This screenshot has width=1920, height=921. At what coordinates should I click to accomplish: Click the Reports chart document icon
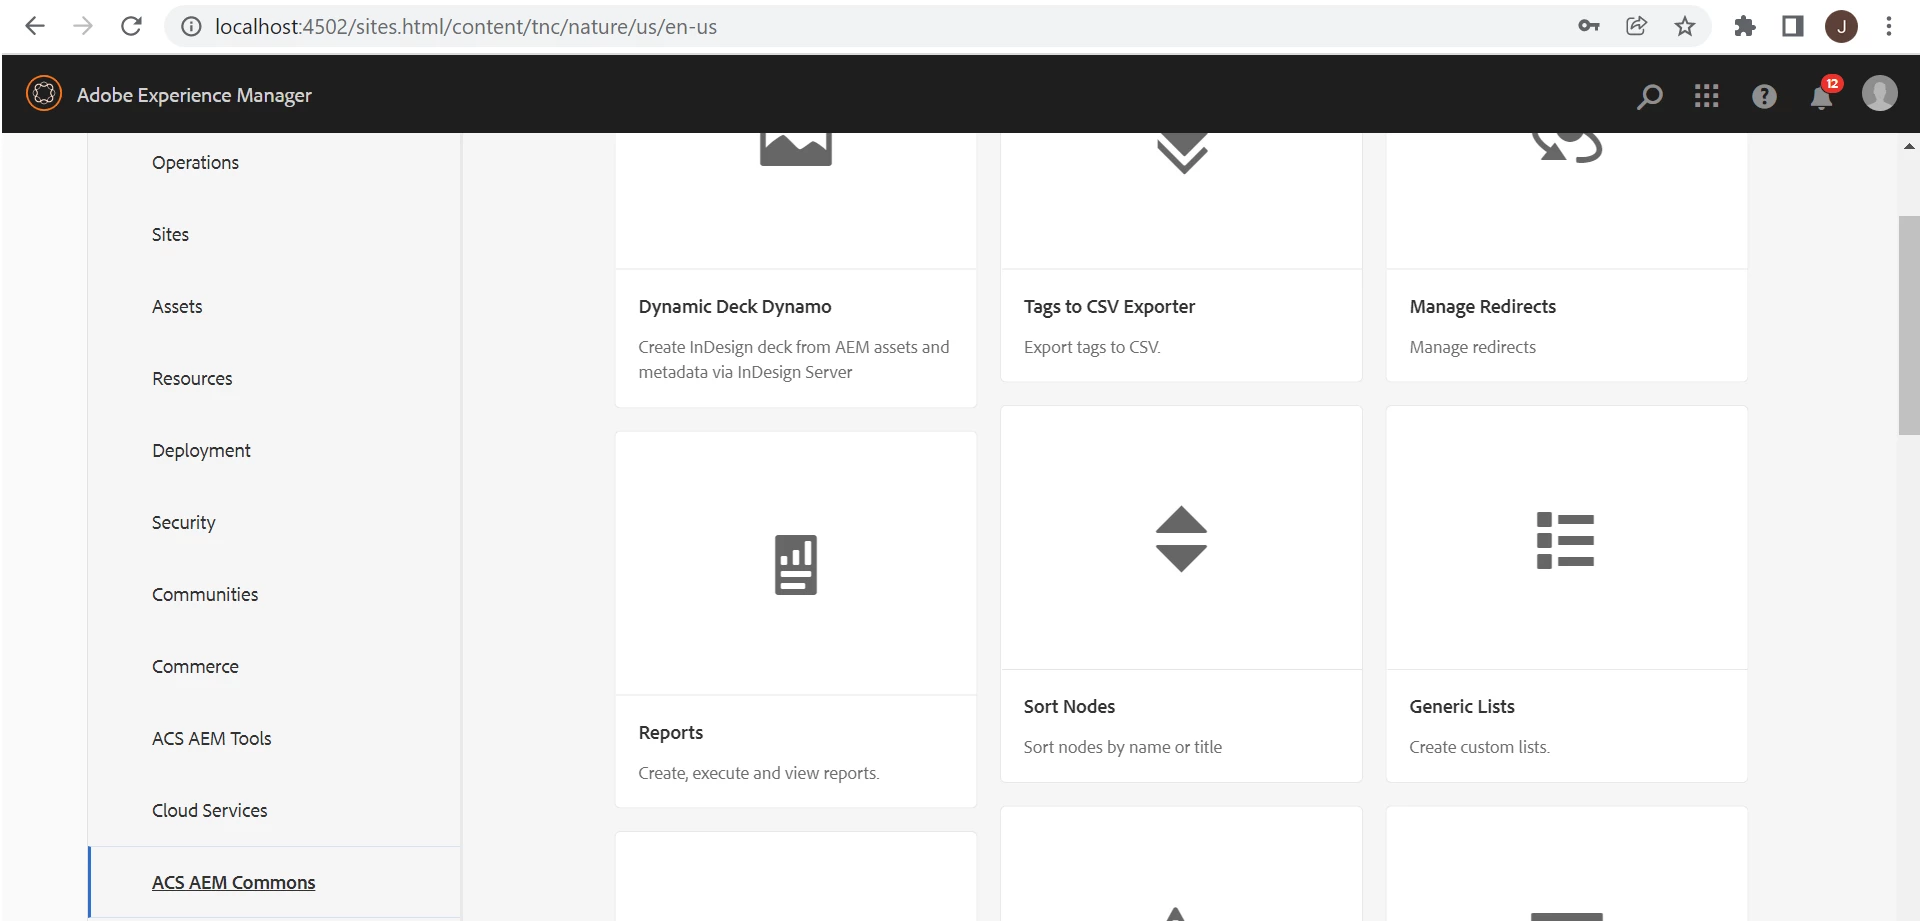click(796, 565)
